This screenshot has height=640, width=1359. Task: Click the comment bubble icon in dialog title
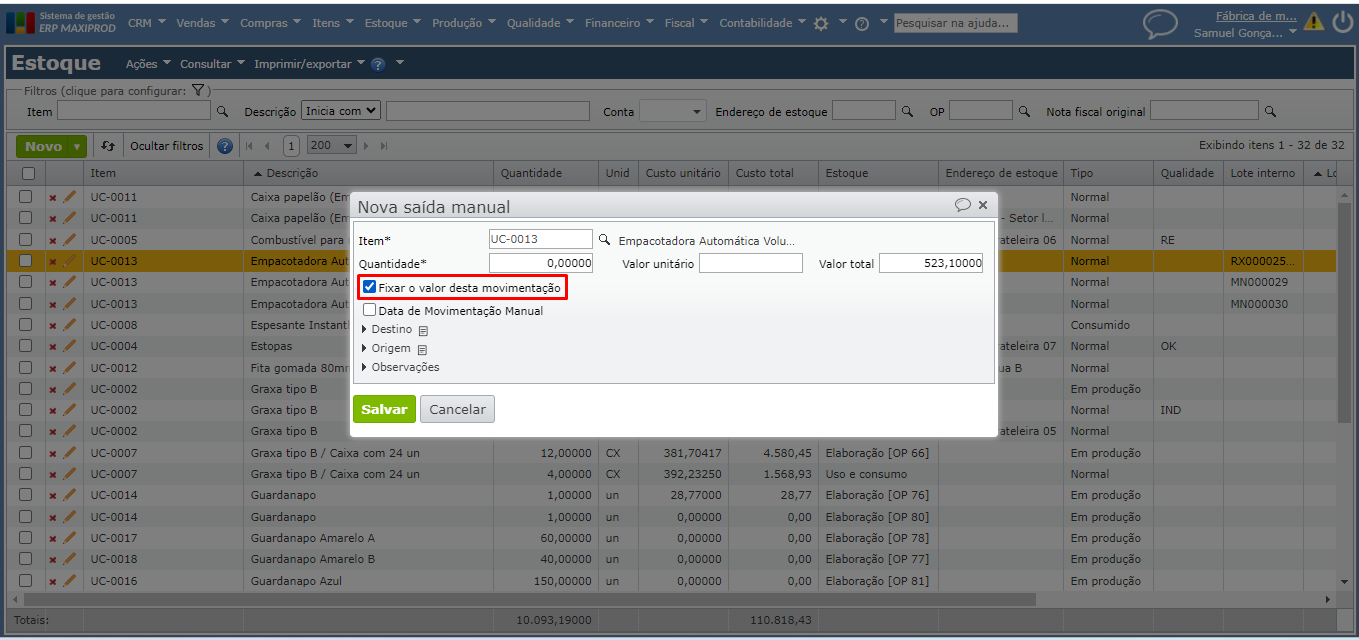pos(963,204)
